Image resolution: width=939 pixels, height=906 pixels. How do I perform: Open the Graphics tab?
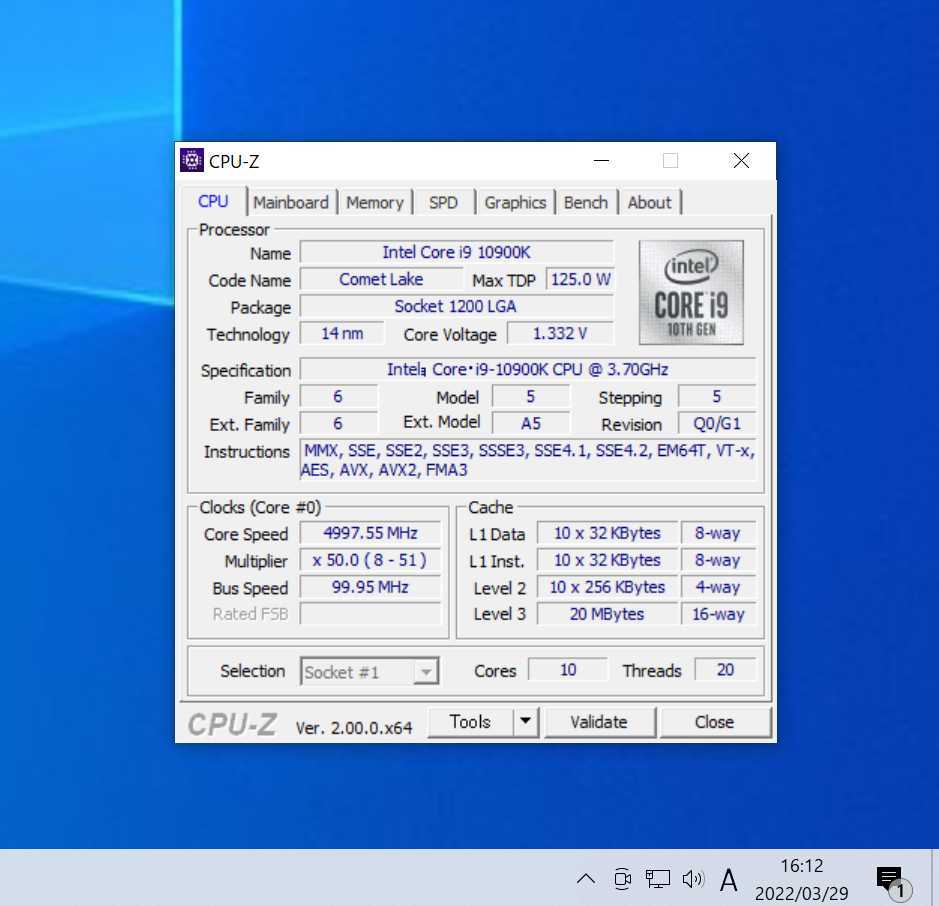pos(515,202)
